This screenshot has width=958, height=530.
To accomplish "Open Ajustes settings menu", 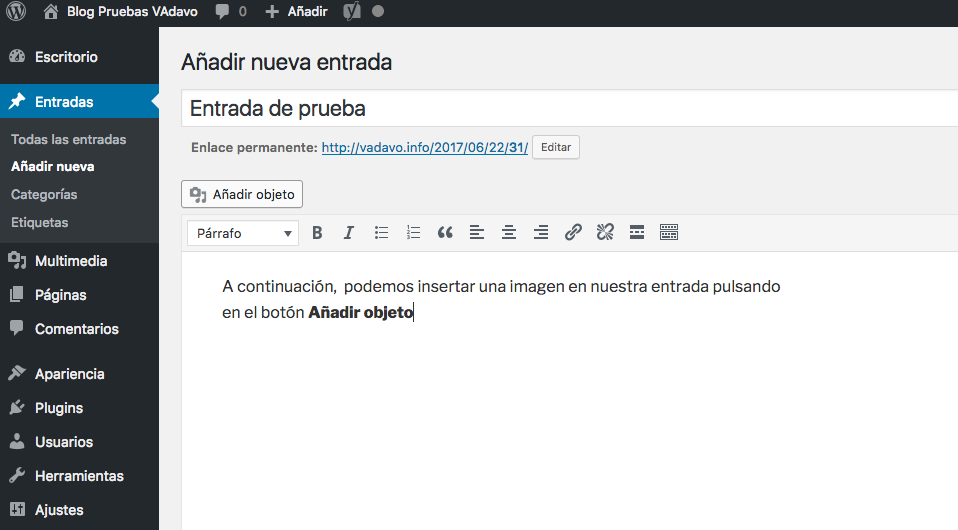I will 59,510.
